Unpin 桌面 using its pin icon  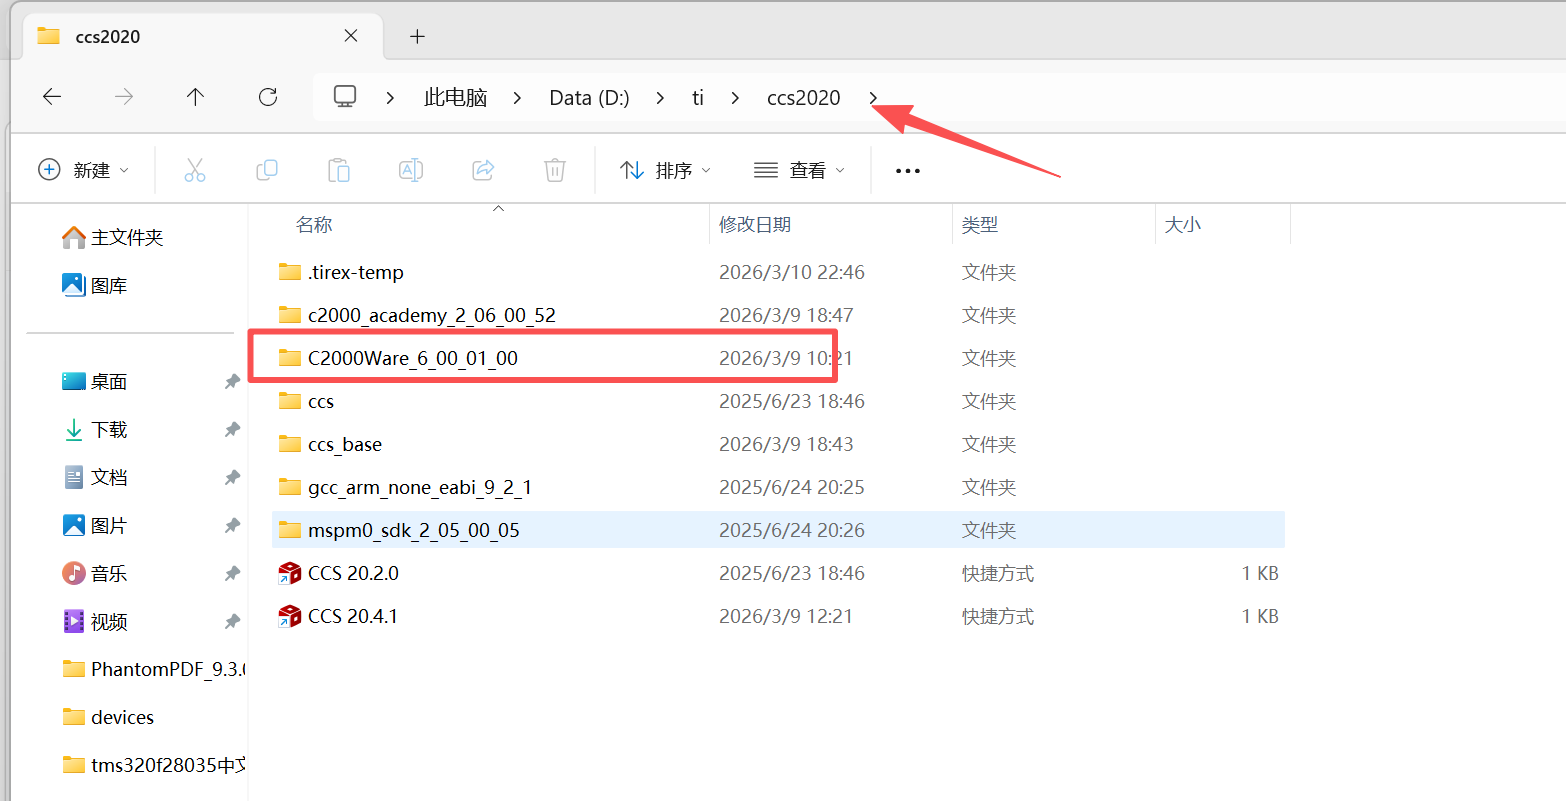(x=232, y=381)
